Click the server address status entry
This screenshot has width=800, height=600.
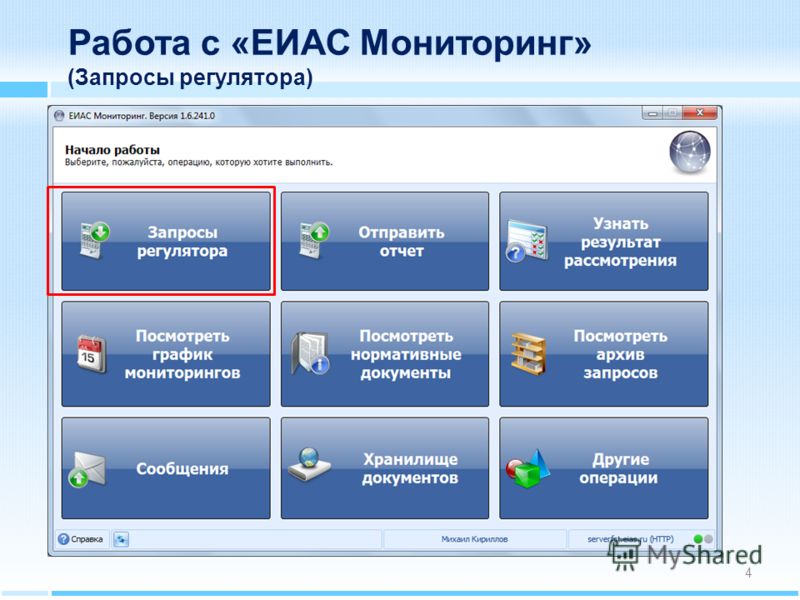coord(630,539)
